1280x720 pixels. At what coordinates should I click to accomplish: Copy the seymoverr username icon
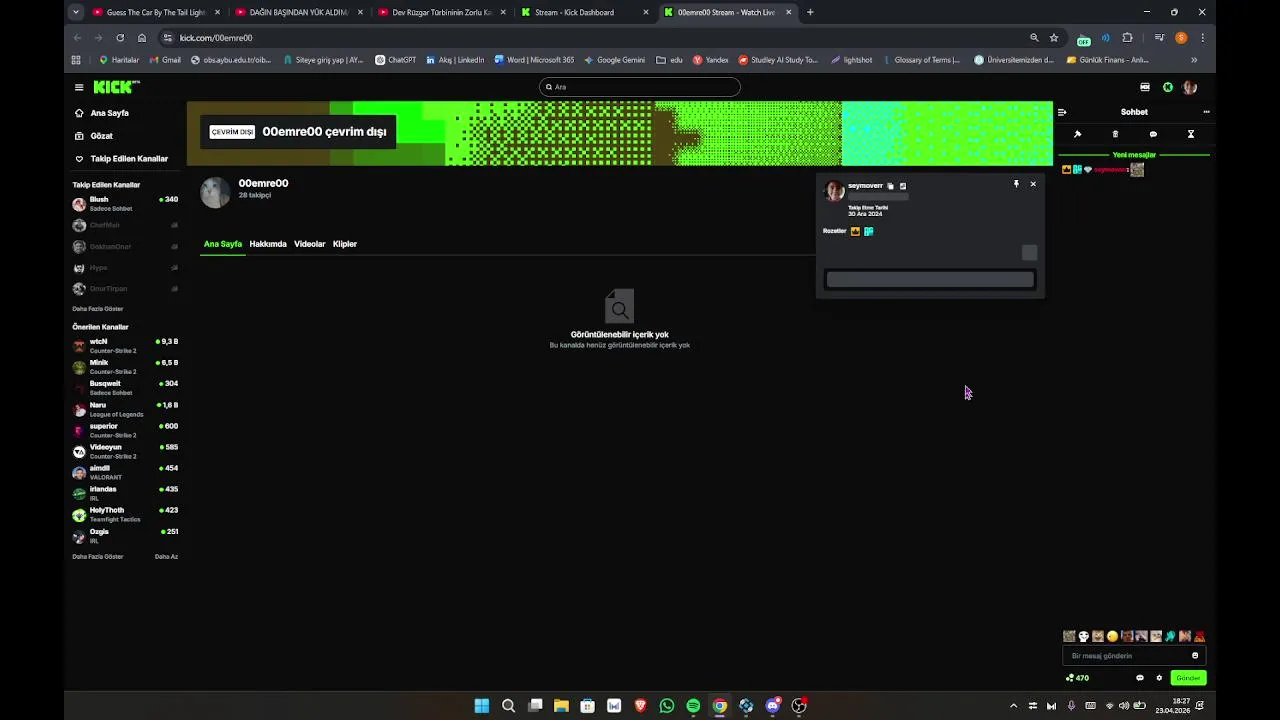click(890, 186)
